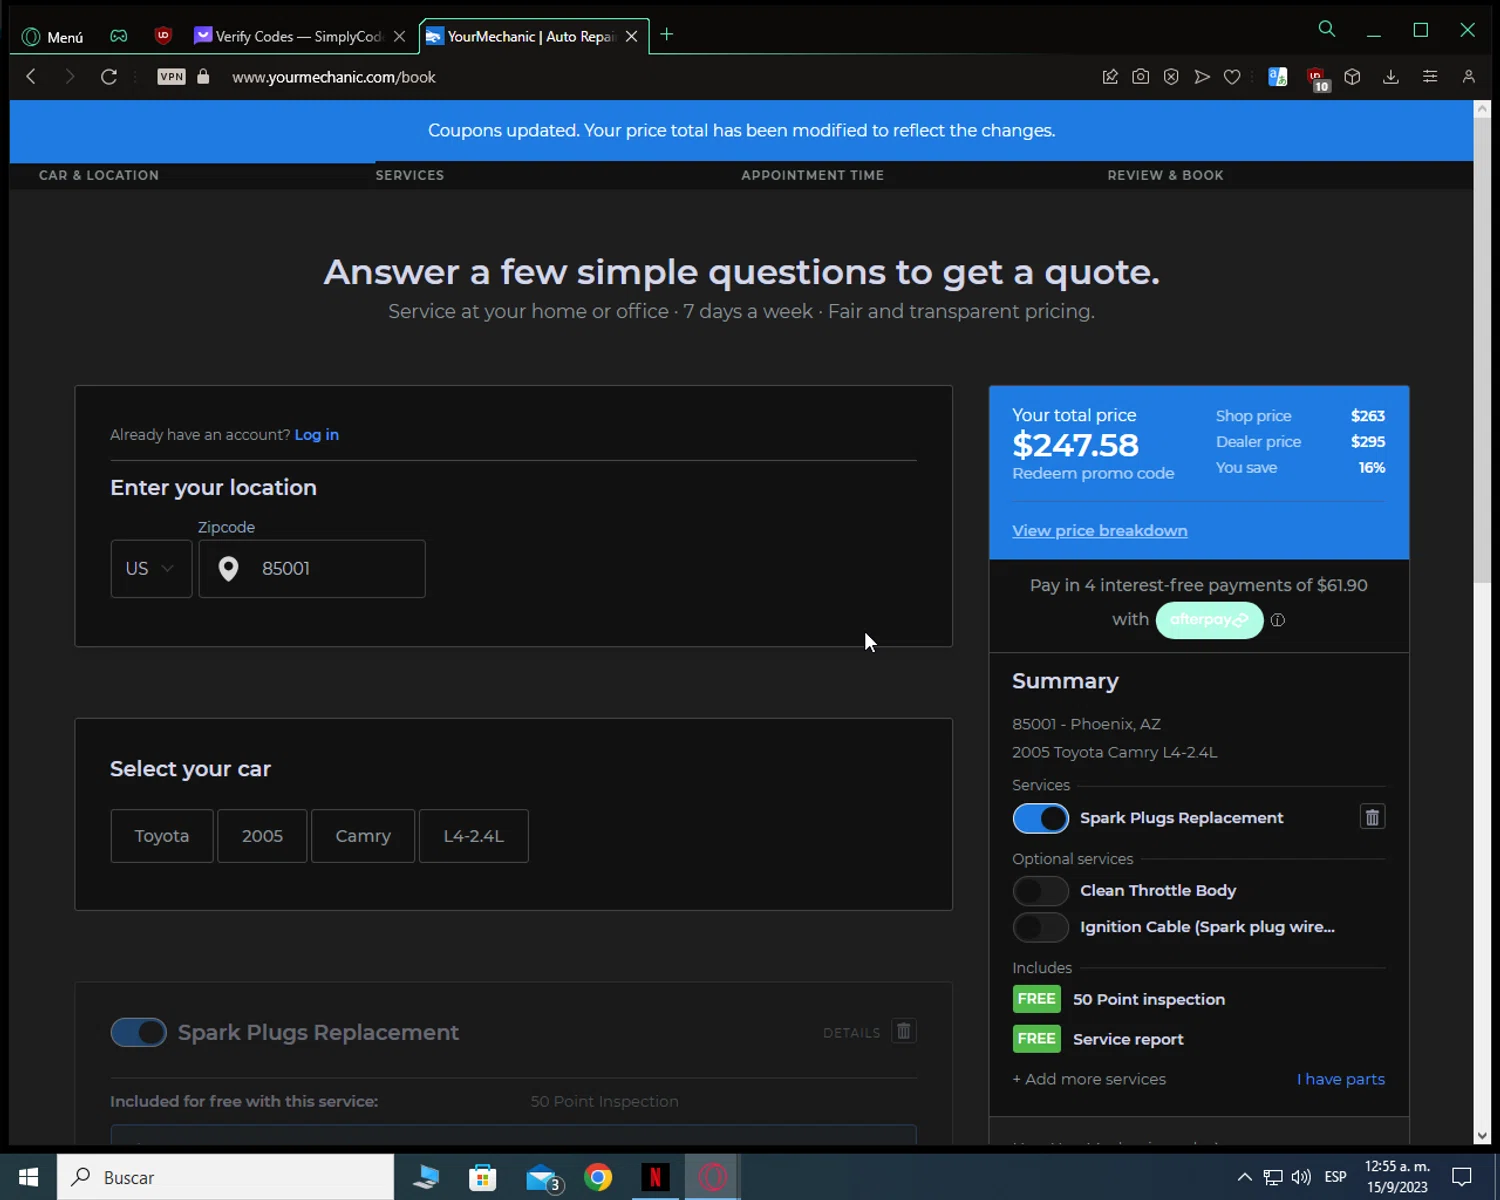Viewport: 1500px width, 1200px height.
Task: Click the browser back arrow
Action: (x=31, y=76)
